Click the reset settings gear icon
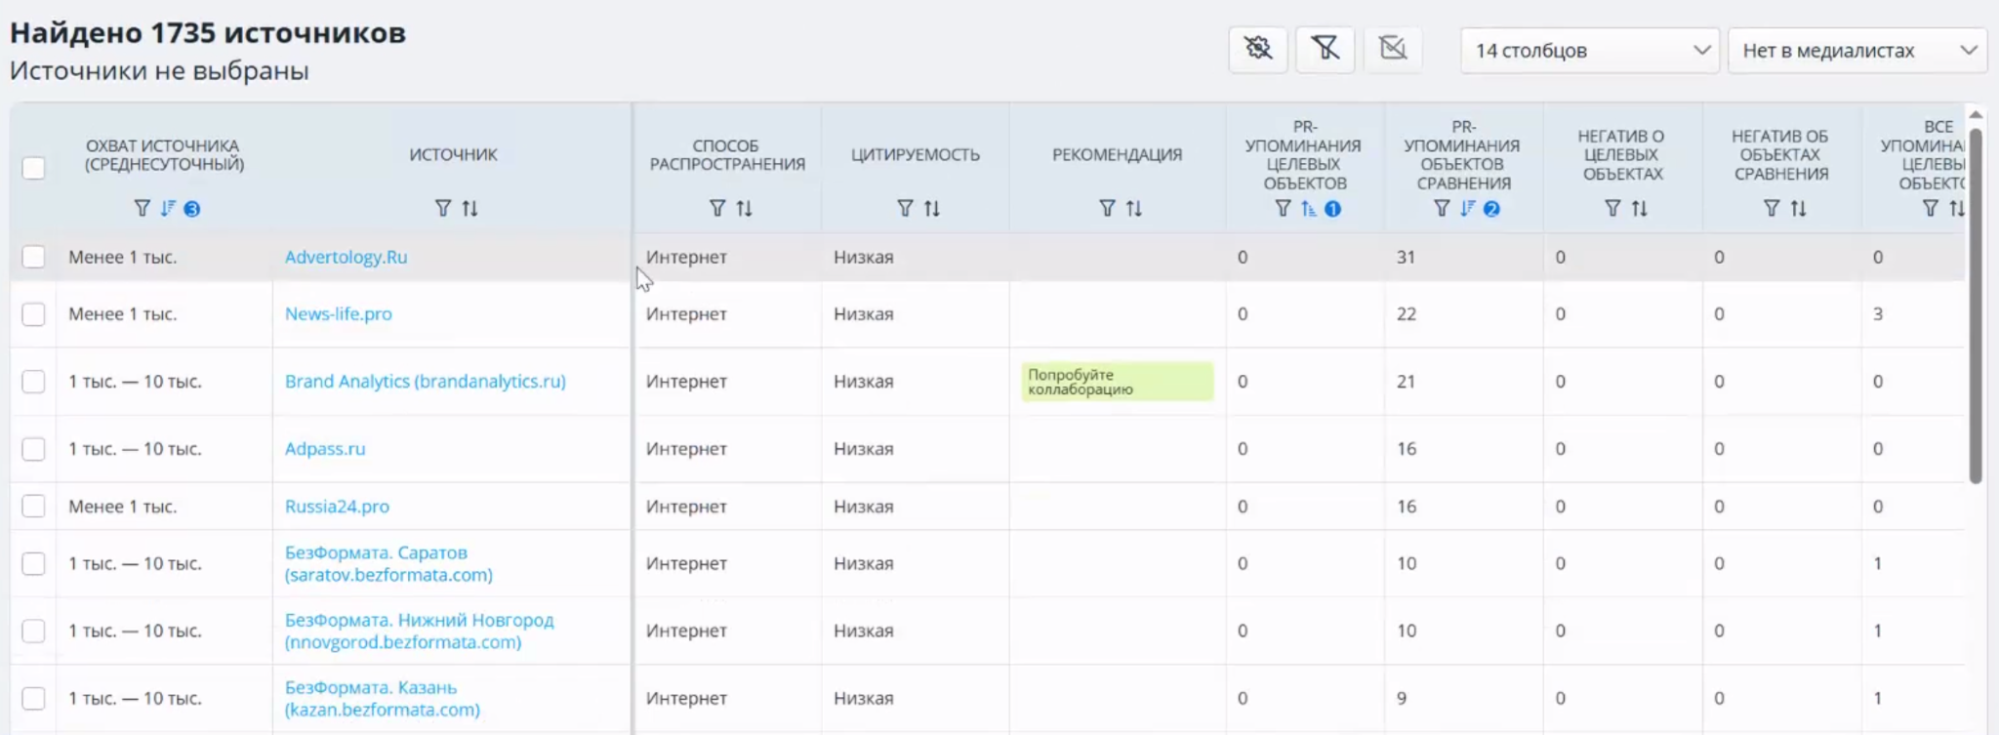 click(x=1258, y=49)
